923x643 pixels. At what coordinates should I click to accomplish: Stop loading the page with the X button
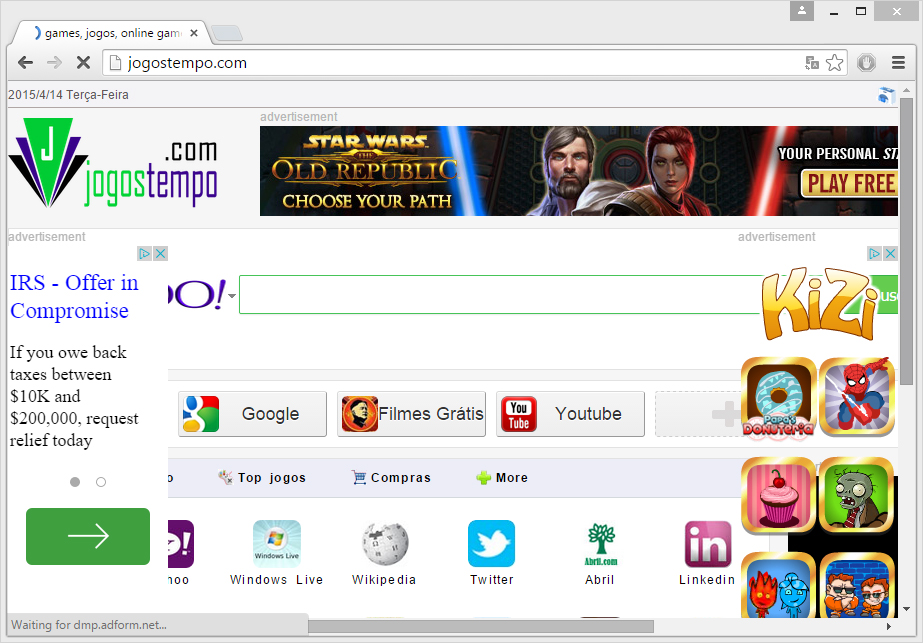[83, 62]
